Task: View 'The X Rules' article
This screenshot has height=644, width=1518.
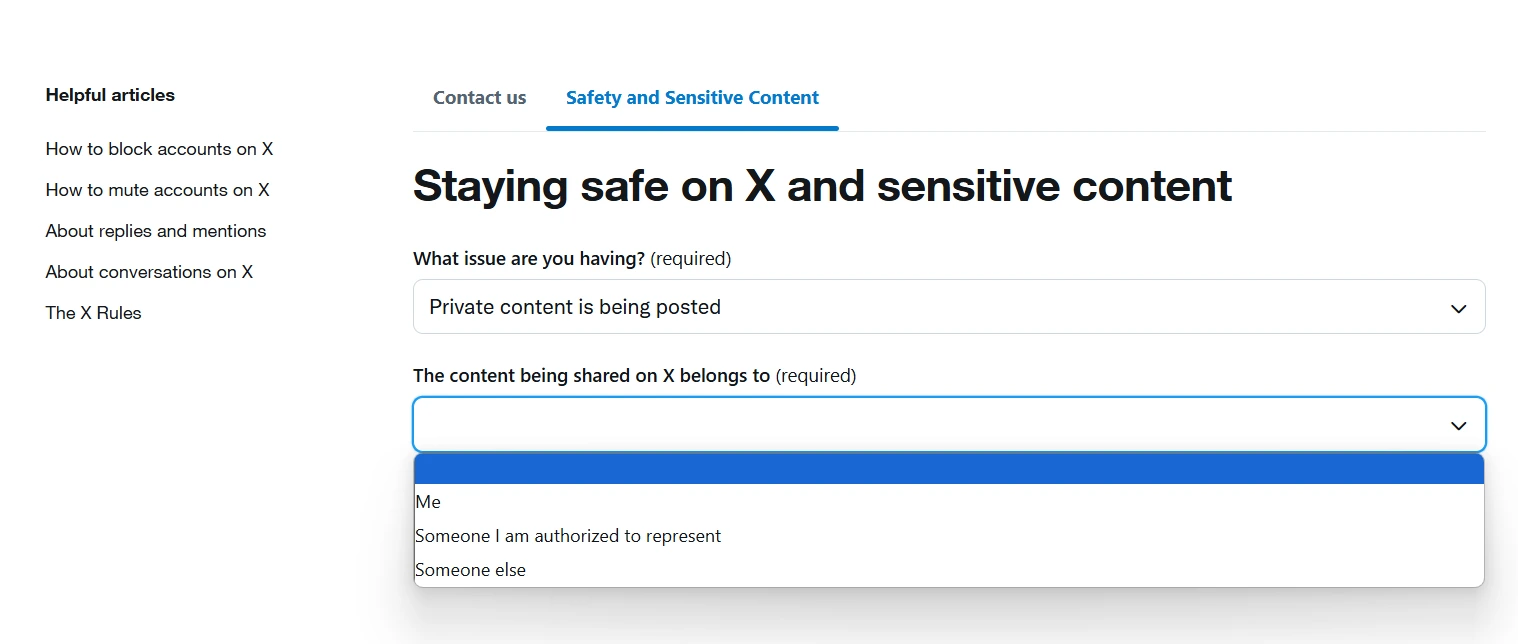Action: [93, 313]
